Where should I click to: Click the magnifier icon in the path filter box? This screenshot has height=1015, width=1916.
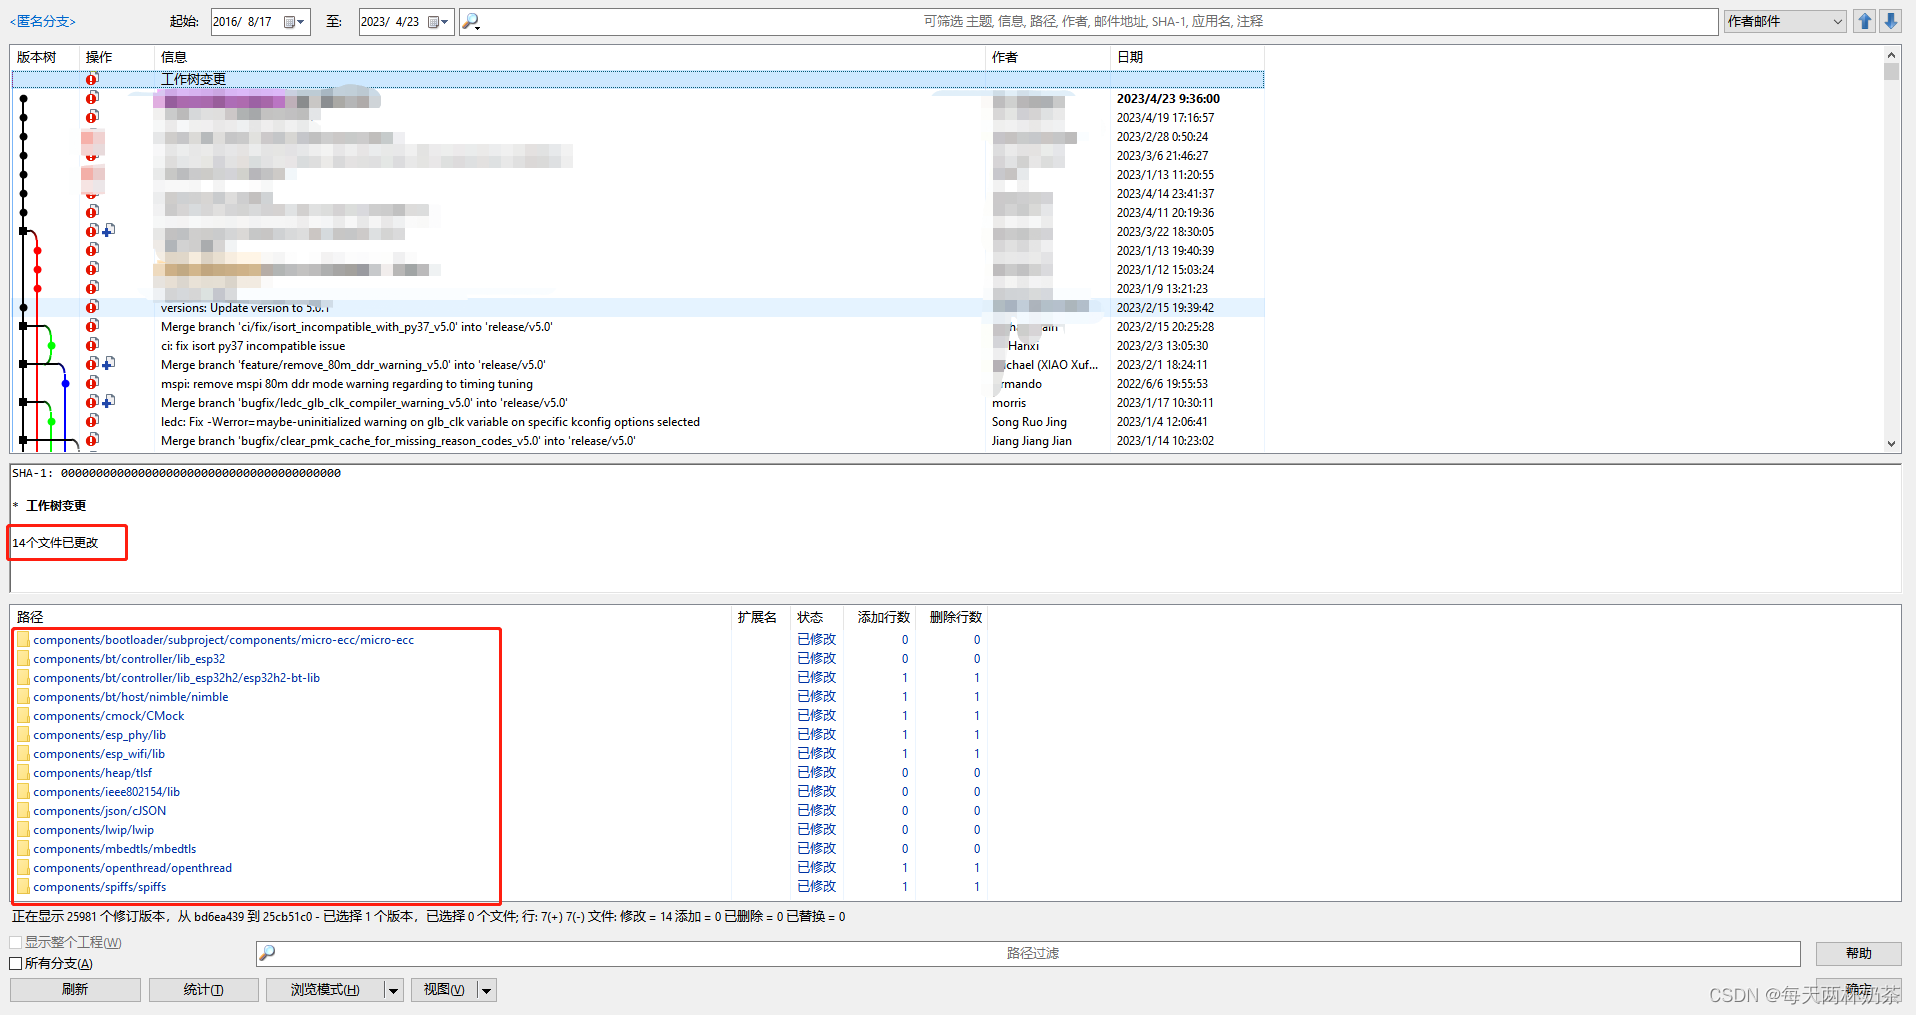pos(267,953)
